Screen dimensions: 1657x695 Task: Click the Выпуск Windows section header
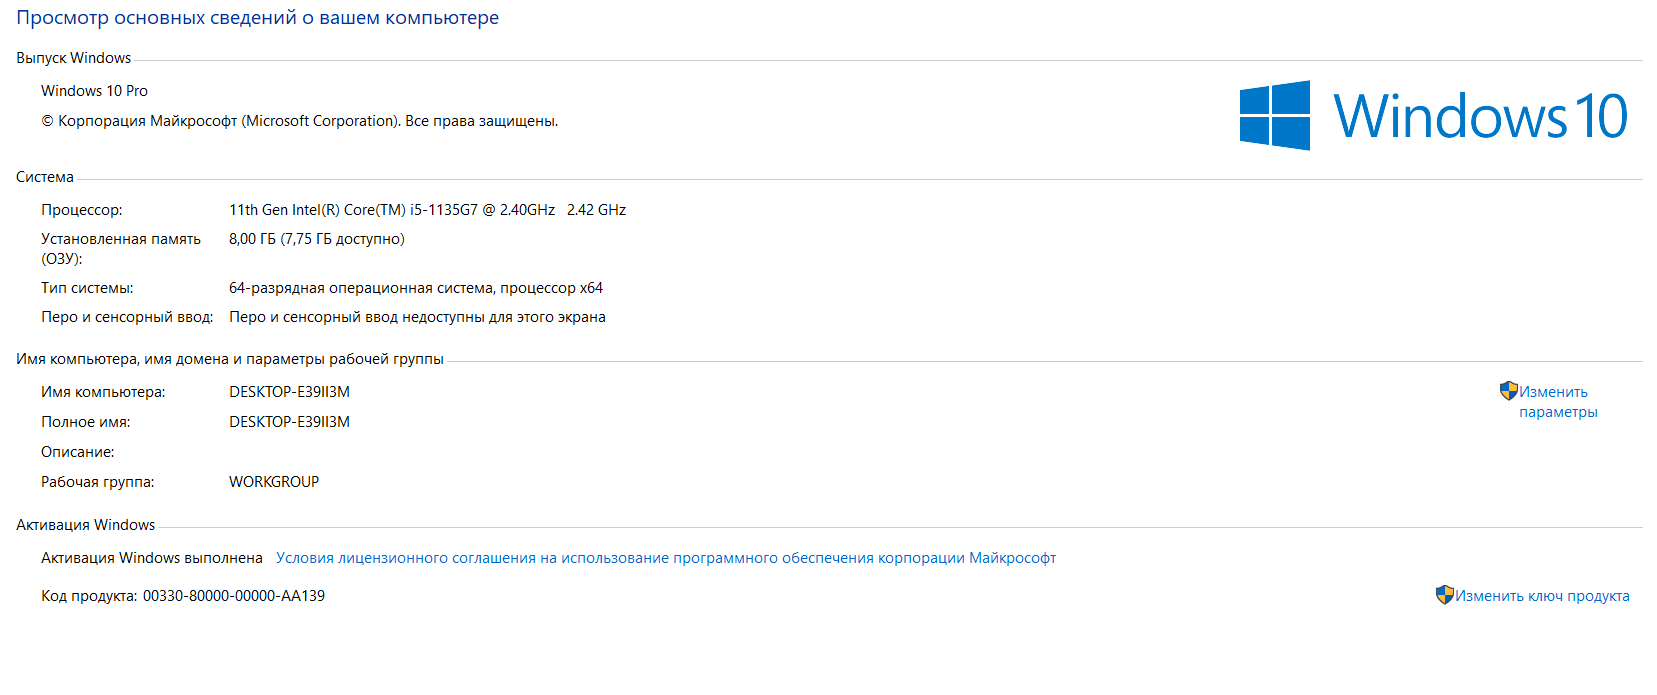pyautogui.click(x=73, y=58)
